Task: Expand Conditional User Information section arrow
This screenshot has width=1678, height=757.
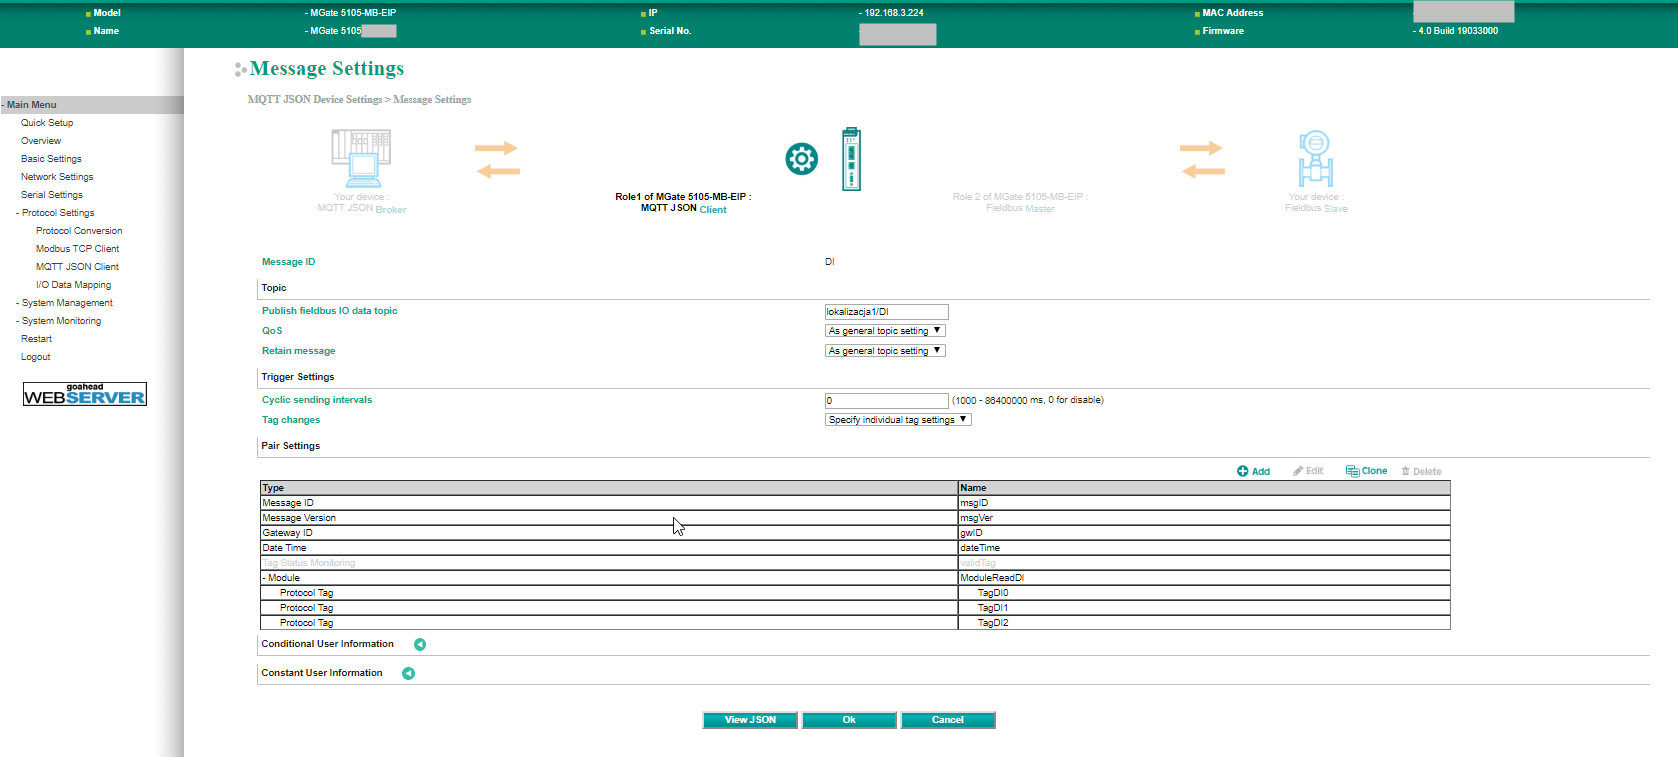Action: [x=420, y=644]
